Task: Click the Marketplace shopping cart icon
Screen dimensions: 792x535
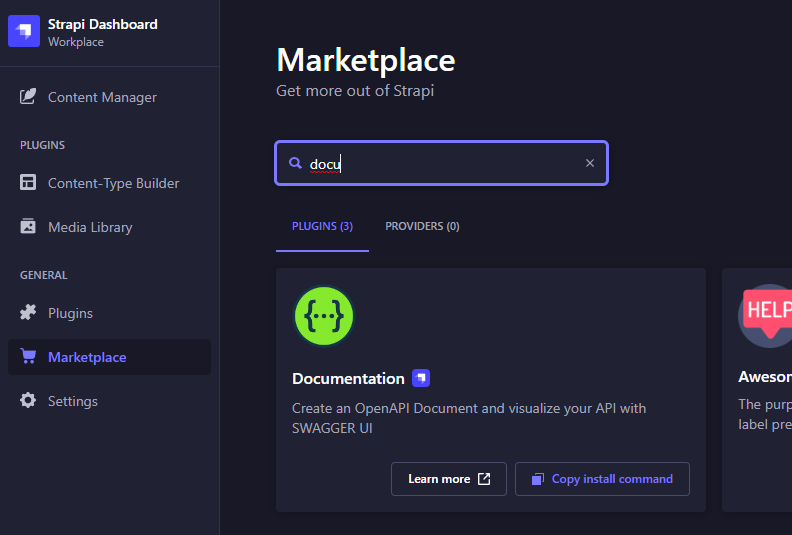Action: 28,357
